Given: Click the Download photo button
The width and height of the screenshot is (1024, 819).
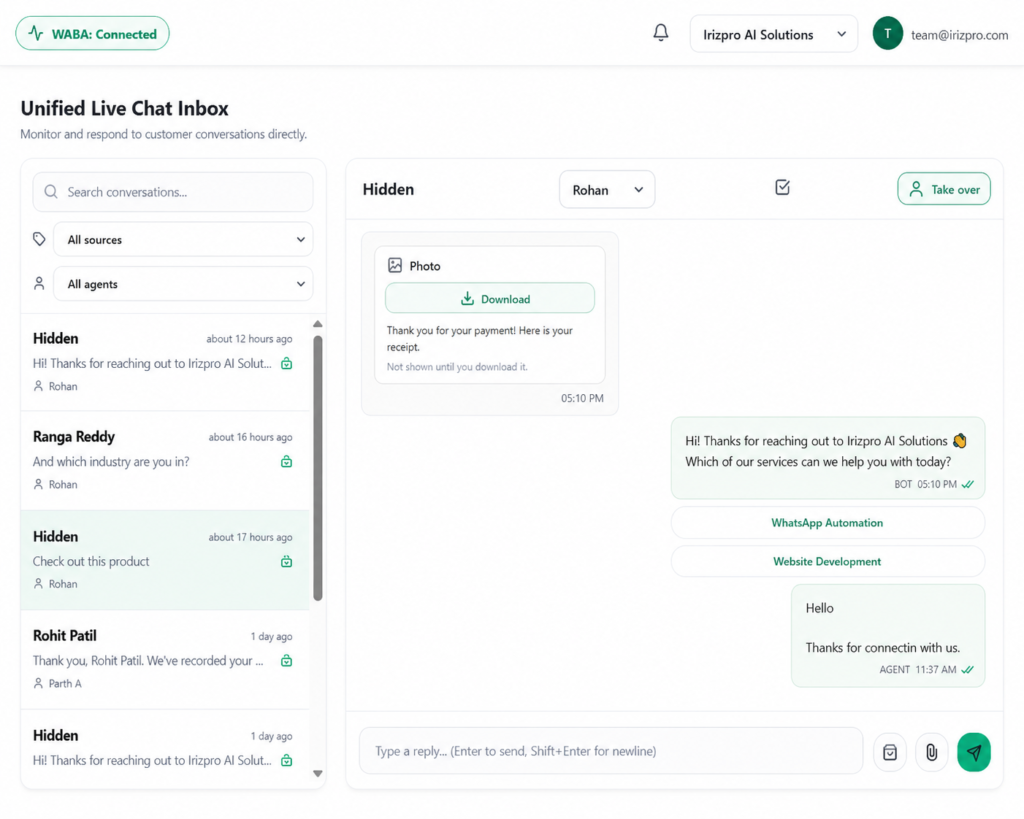Looking at the screenshot, I should (x=490, y=298).
